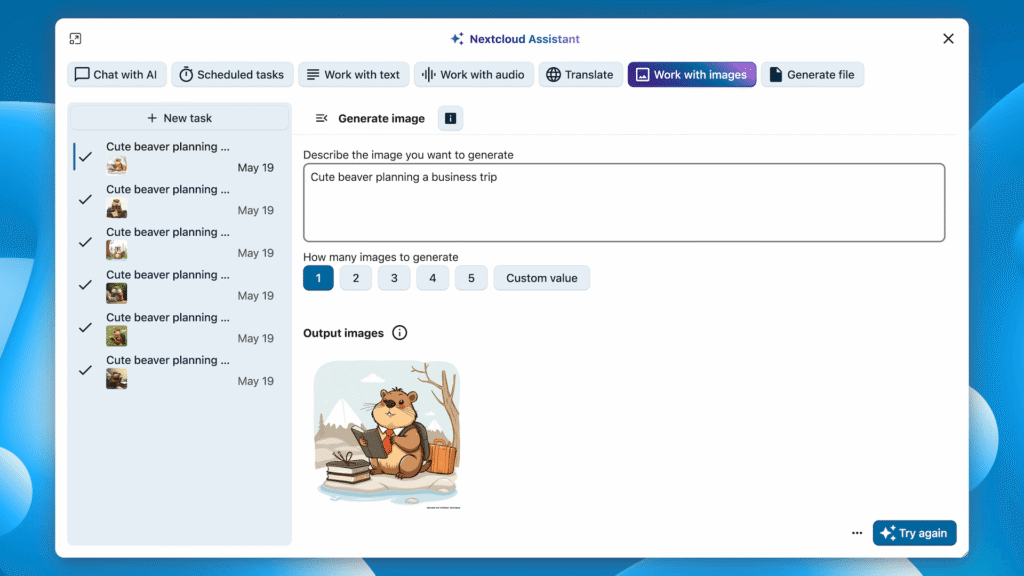This screenshot has width=1024, height=576.
Task: Open the Chat with AI tab
Action: click(116, 74)
